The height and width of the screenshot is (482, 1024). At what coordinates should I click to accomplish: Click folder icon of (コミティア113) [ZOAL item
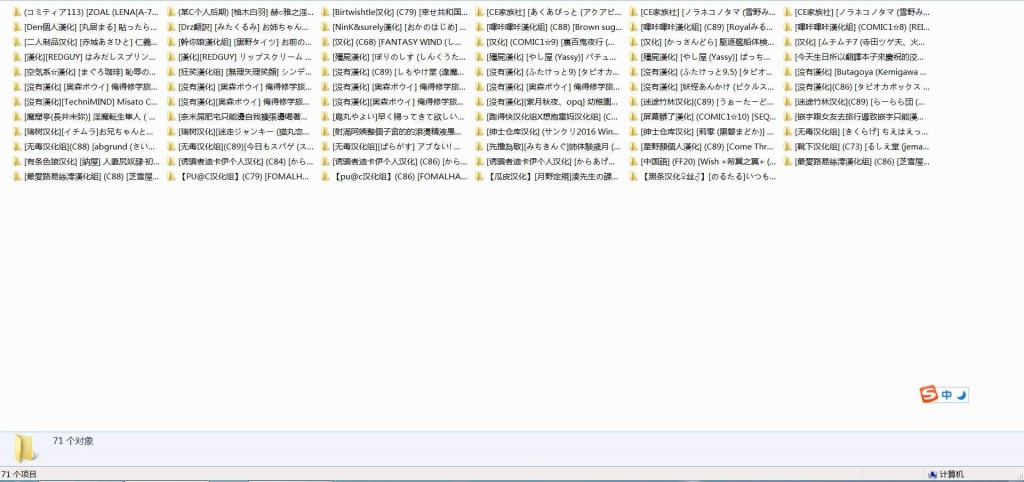coord(17,12)
